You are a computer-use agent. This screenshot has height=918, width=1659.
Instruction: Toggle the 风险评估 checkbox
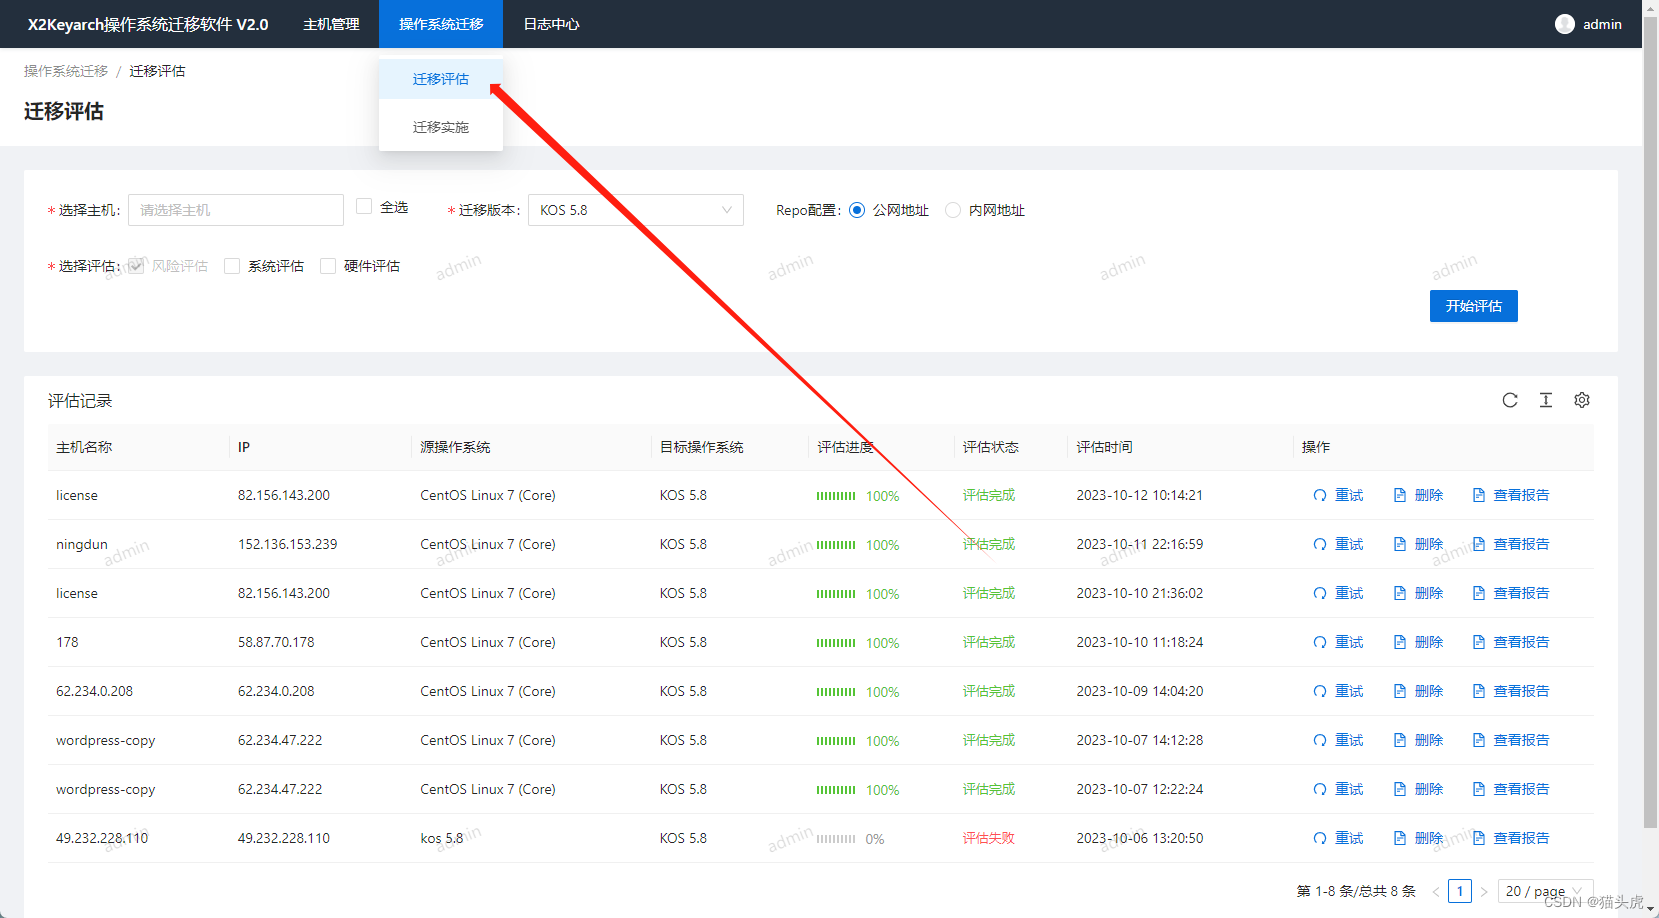click(136, 266)
